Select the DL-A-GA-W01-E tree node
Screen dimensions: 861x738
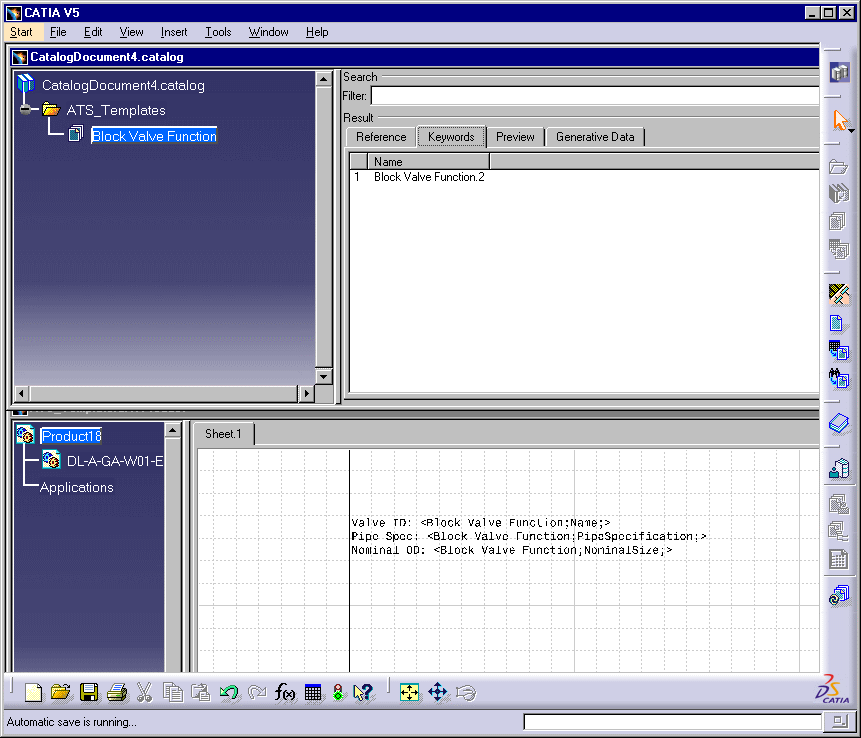[x=114, y=461]
